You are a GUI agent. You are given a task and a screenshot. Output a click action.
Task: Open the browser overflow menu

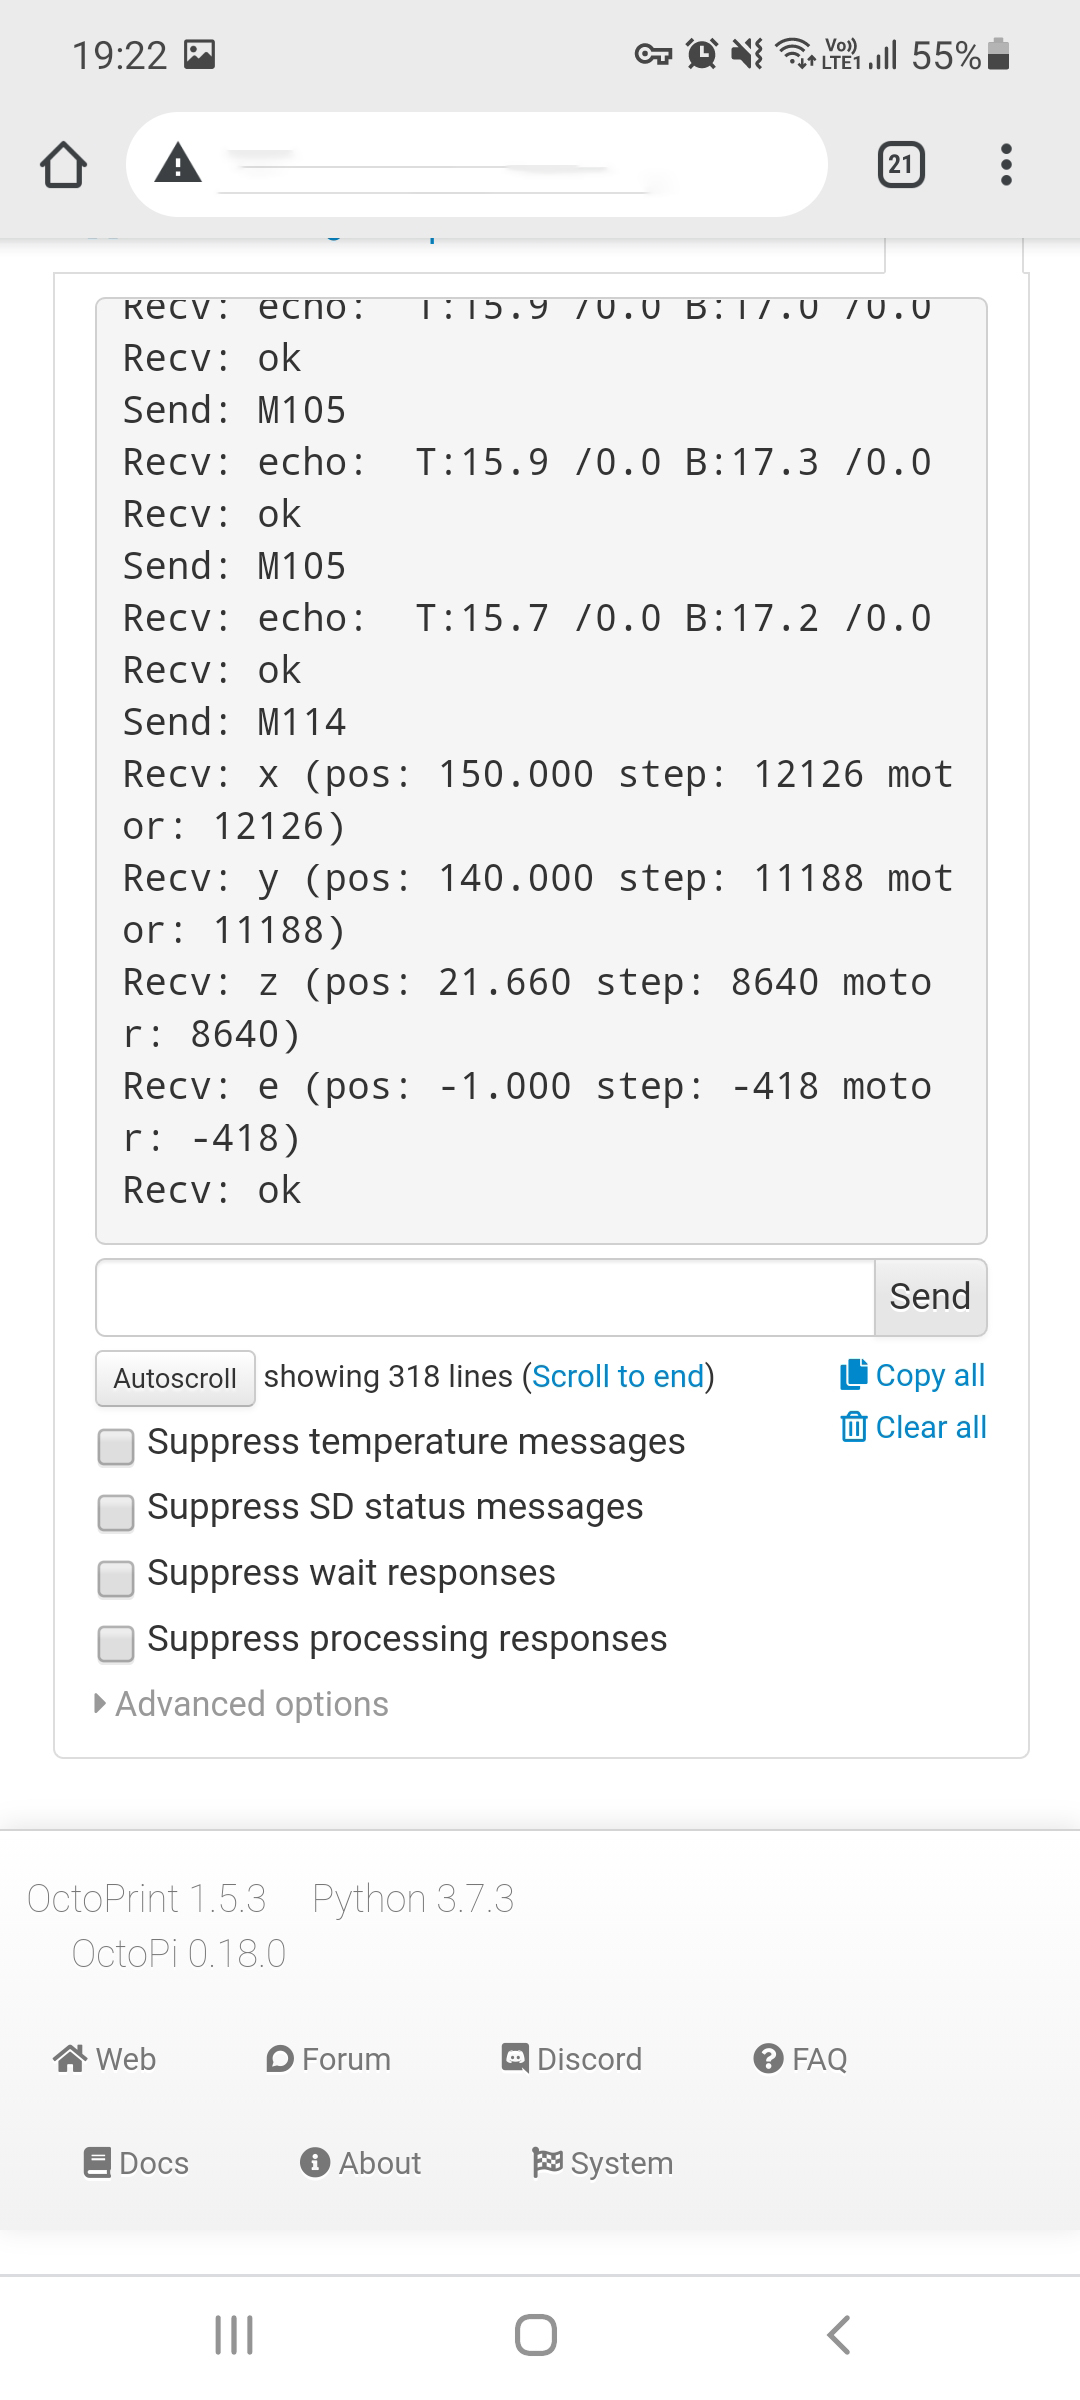coord(1006,164)
